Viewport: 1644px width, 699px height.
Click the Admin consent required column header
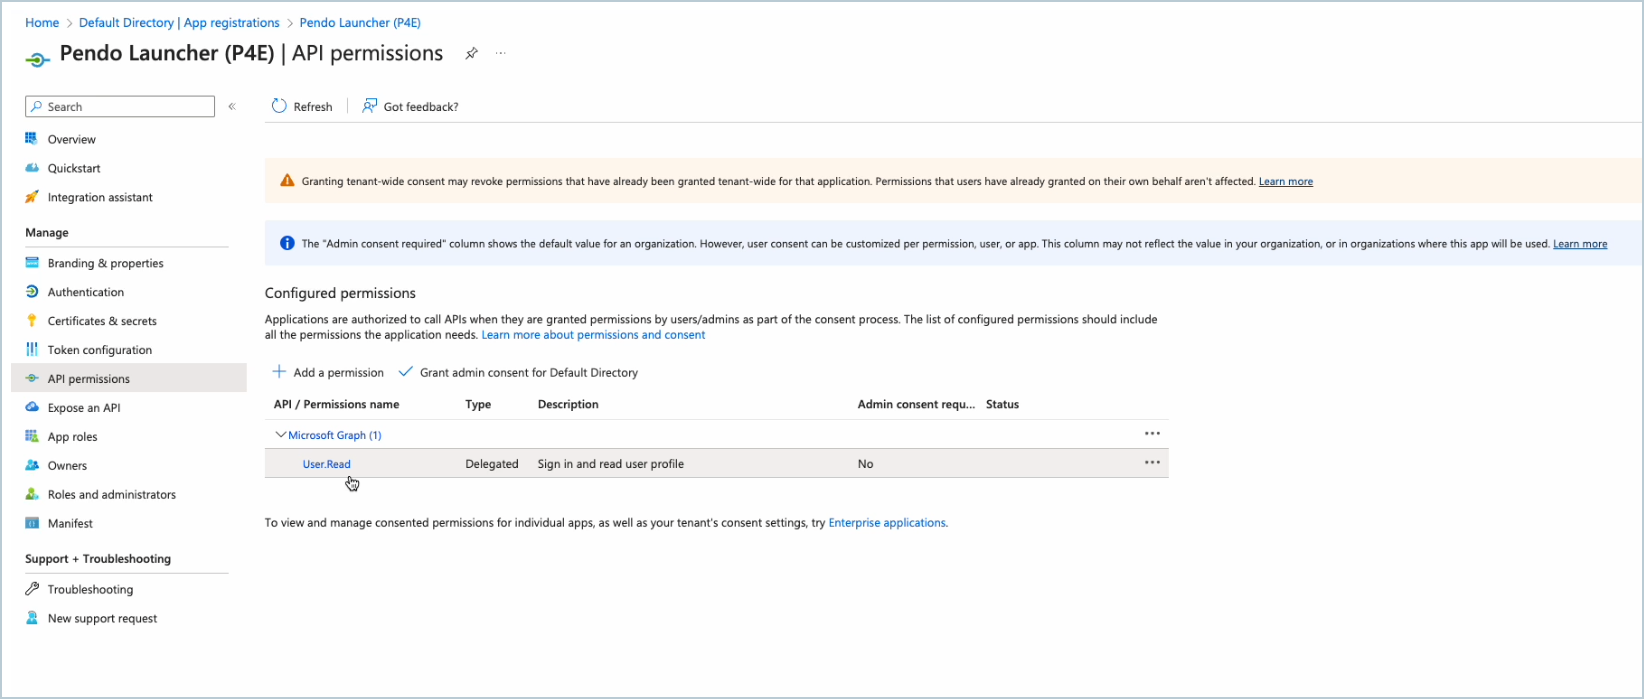[916, 404]
